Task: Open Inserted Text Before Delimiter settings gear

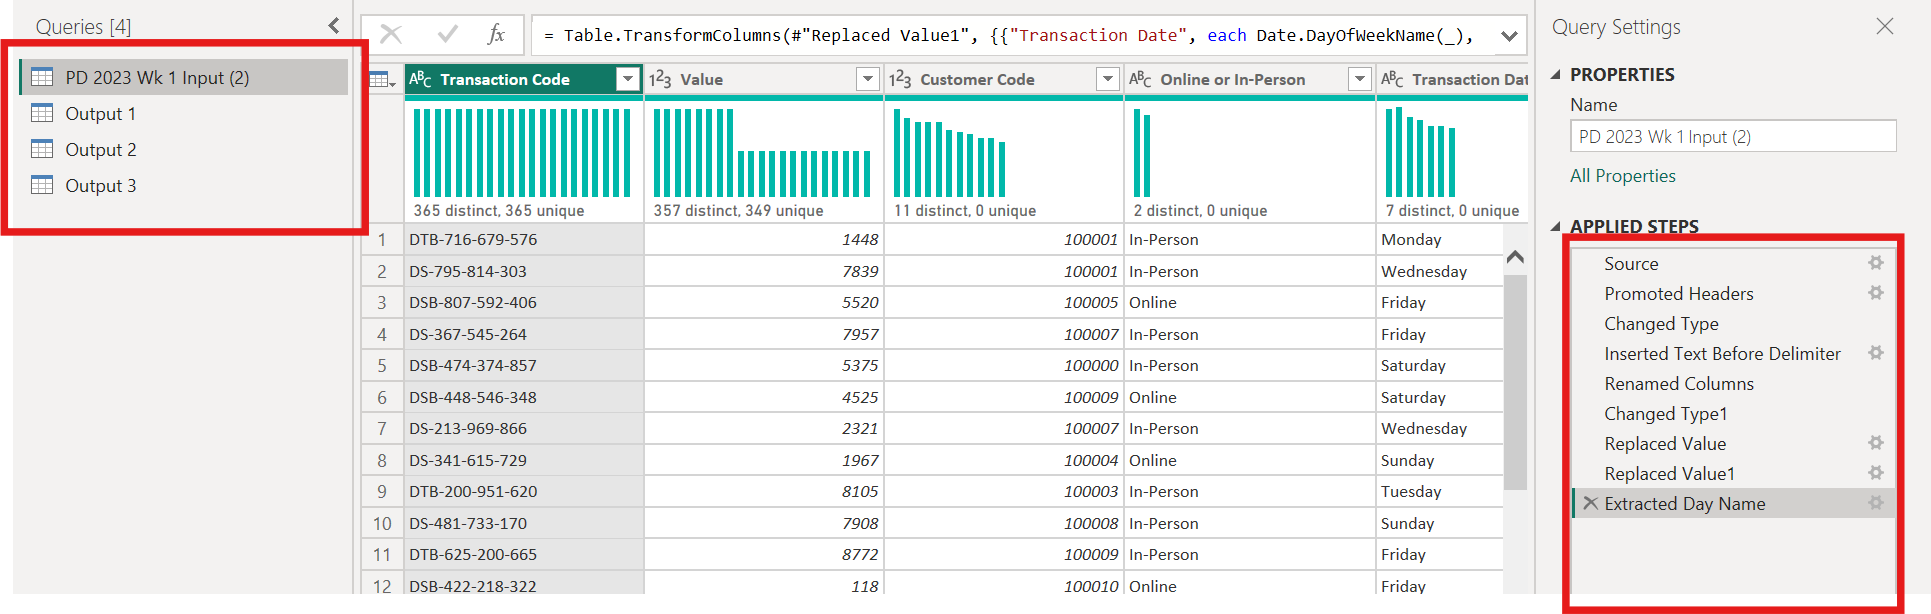Action: (x=1876, y=353)
